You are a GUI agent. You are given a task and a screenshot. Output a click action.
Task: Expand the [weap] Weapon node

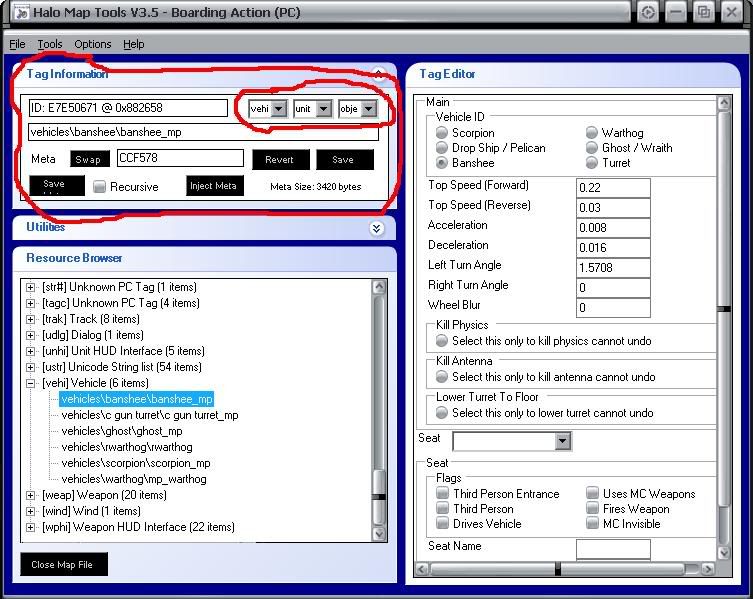point(30,495)
